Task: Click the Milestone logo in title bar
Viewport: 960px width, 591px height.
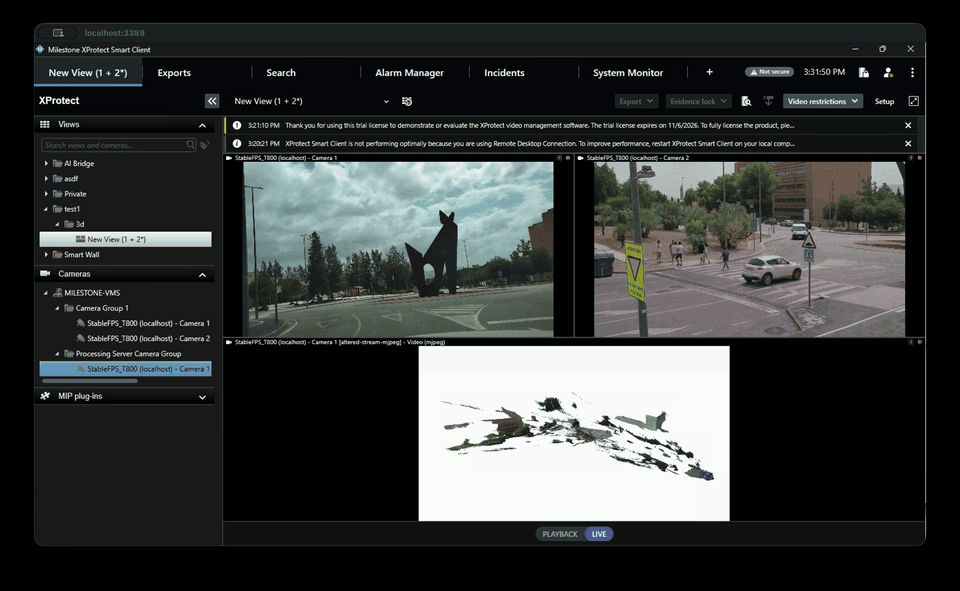Action: (40, 50)
